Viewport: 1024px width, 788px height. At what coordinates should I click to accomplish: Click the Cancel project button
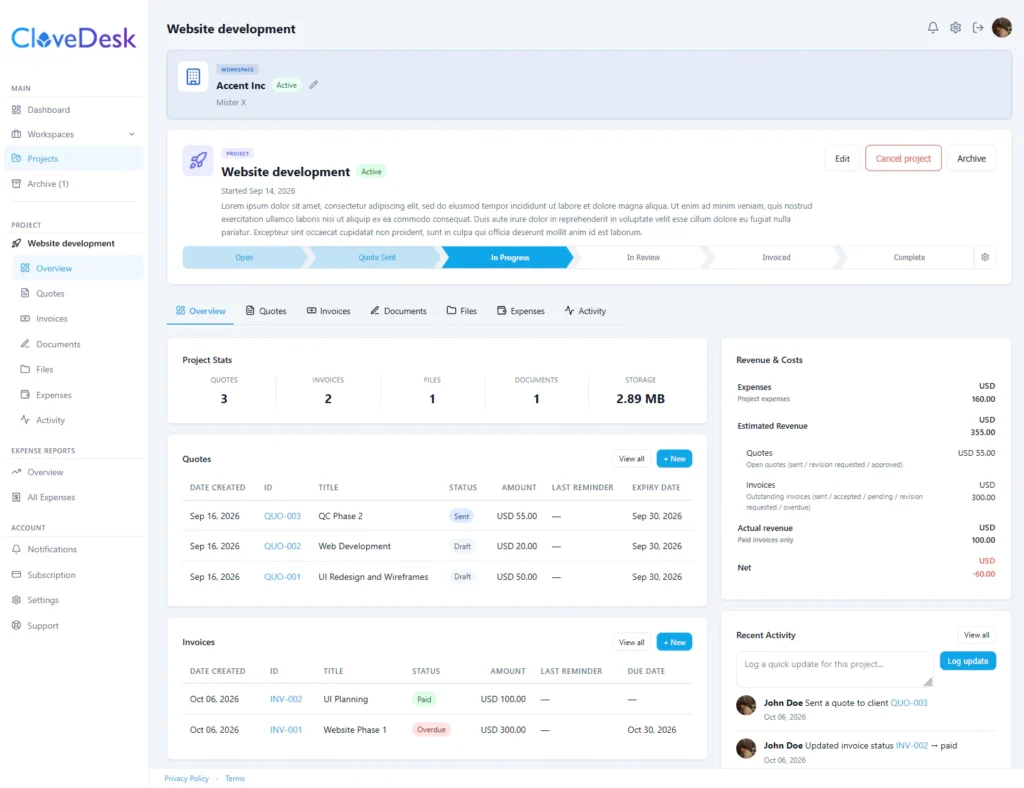[903, 159]
